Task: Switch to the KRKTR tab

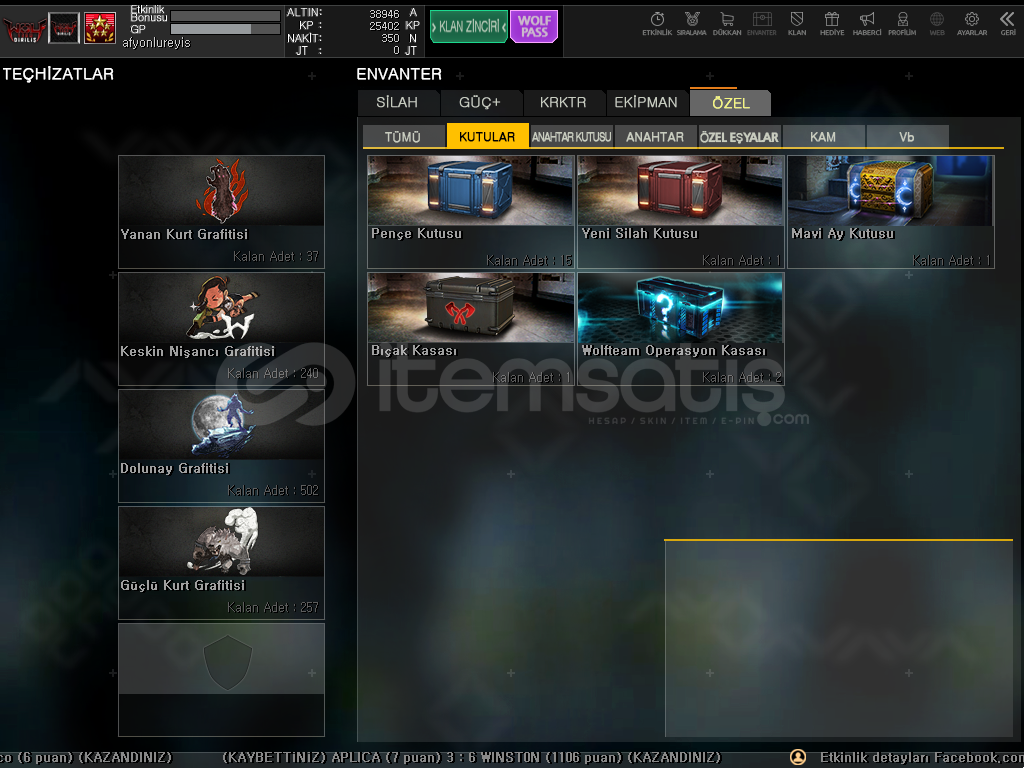Action: tap(563, 103)
